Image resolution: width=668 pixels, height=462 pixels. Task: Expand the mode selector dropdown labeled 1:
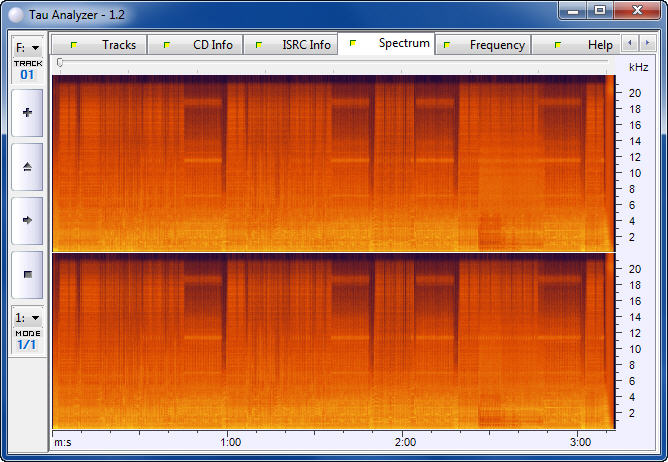[x=27, y=317]
